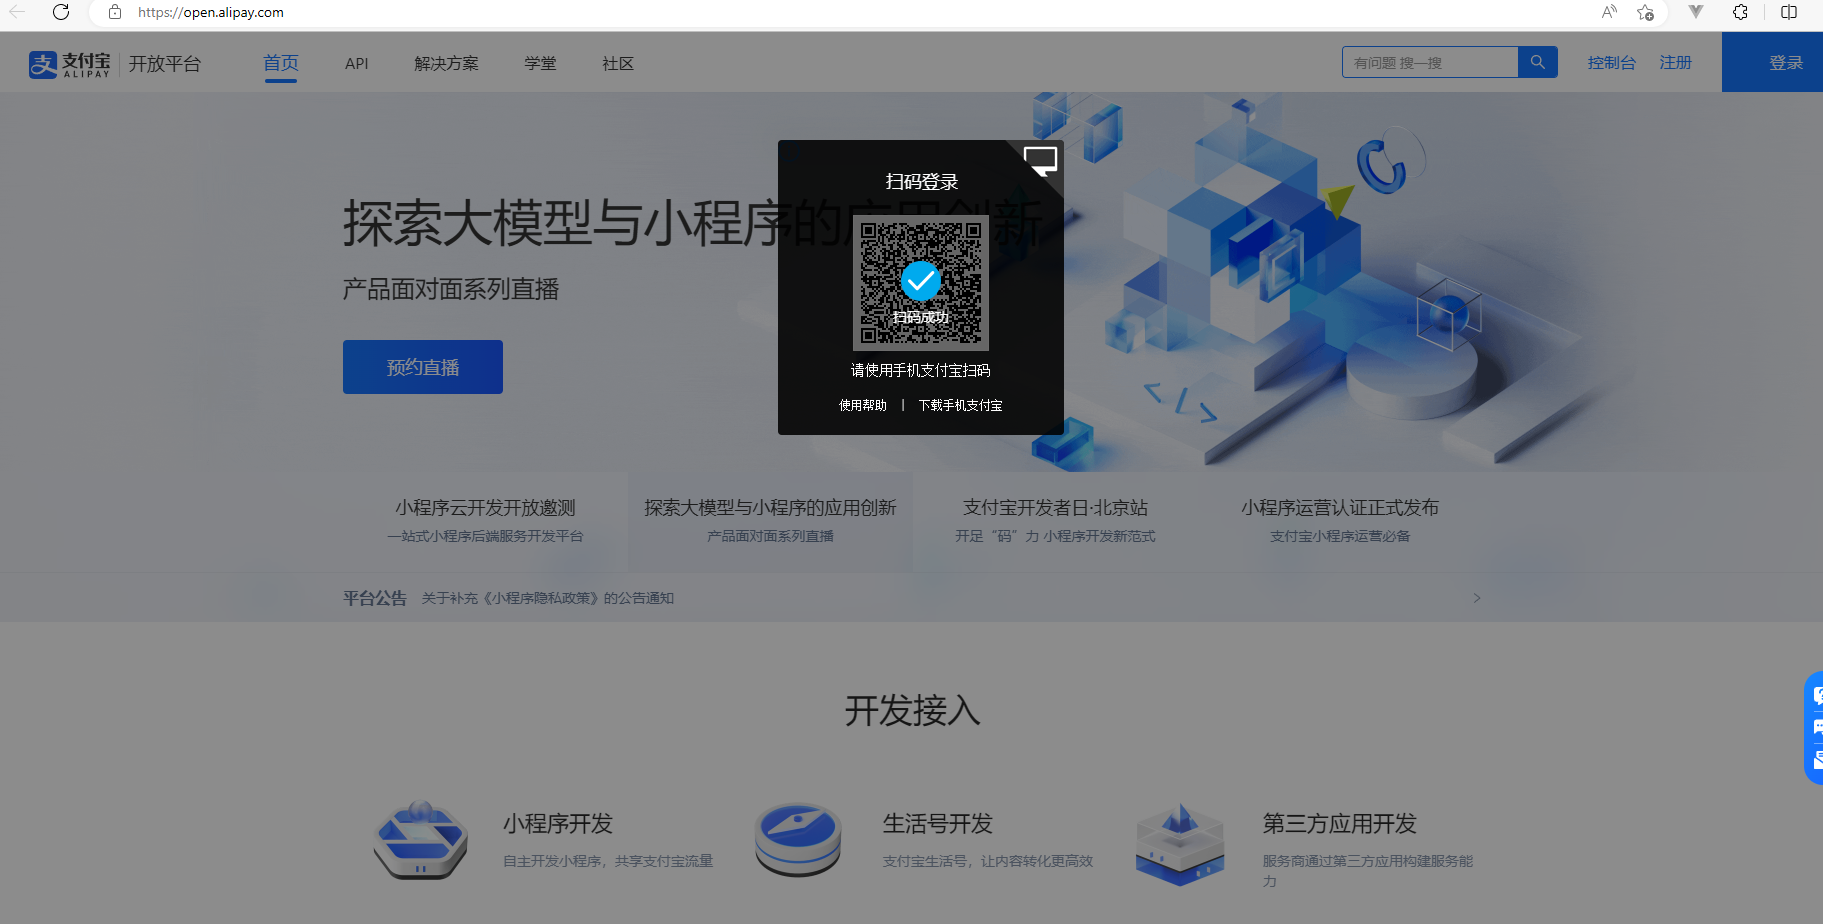Select the 支付宝开发者日·北京站 banner tab
Screen dimensions: 1823x924
(x=1055, y=520)
